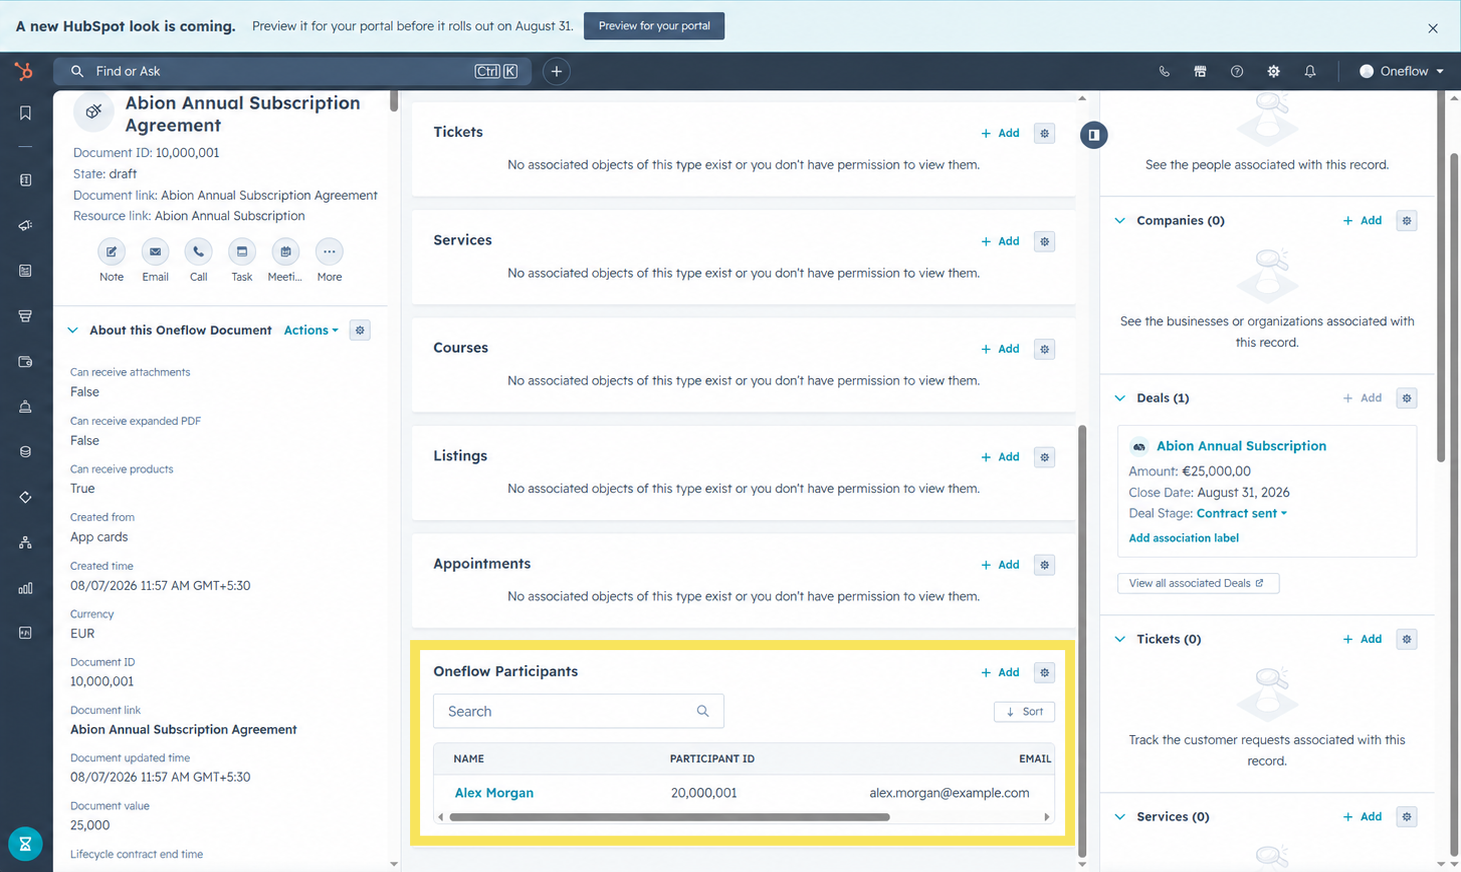Click Add association label

tap(1183, 538)
